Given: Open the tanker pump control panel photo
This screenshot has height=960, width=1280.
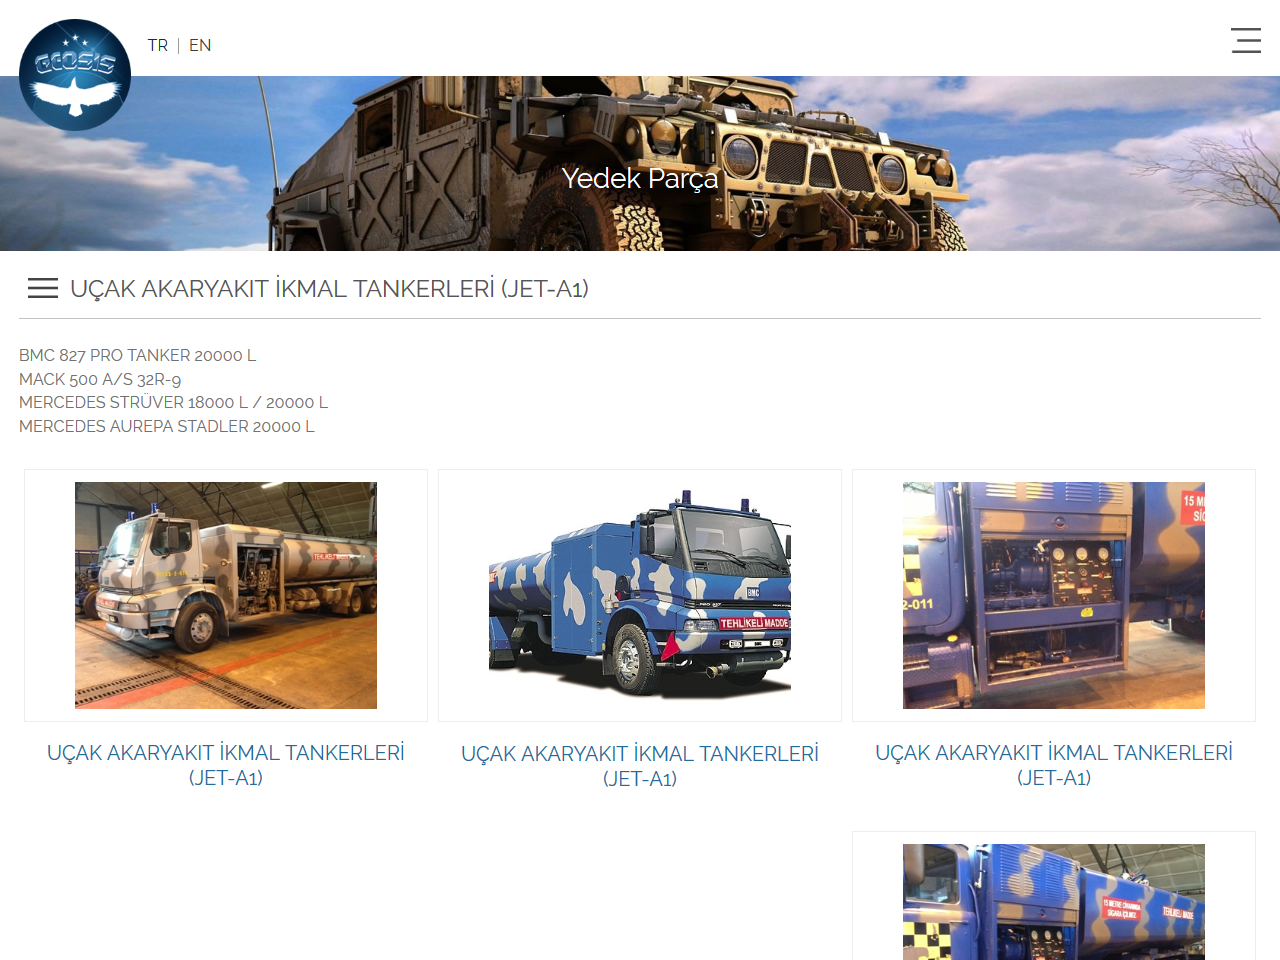Looking at the screenshot, I should [1054, 595].
